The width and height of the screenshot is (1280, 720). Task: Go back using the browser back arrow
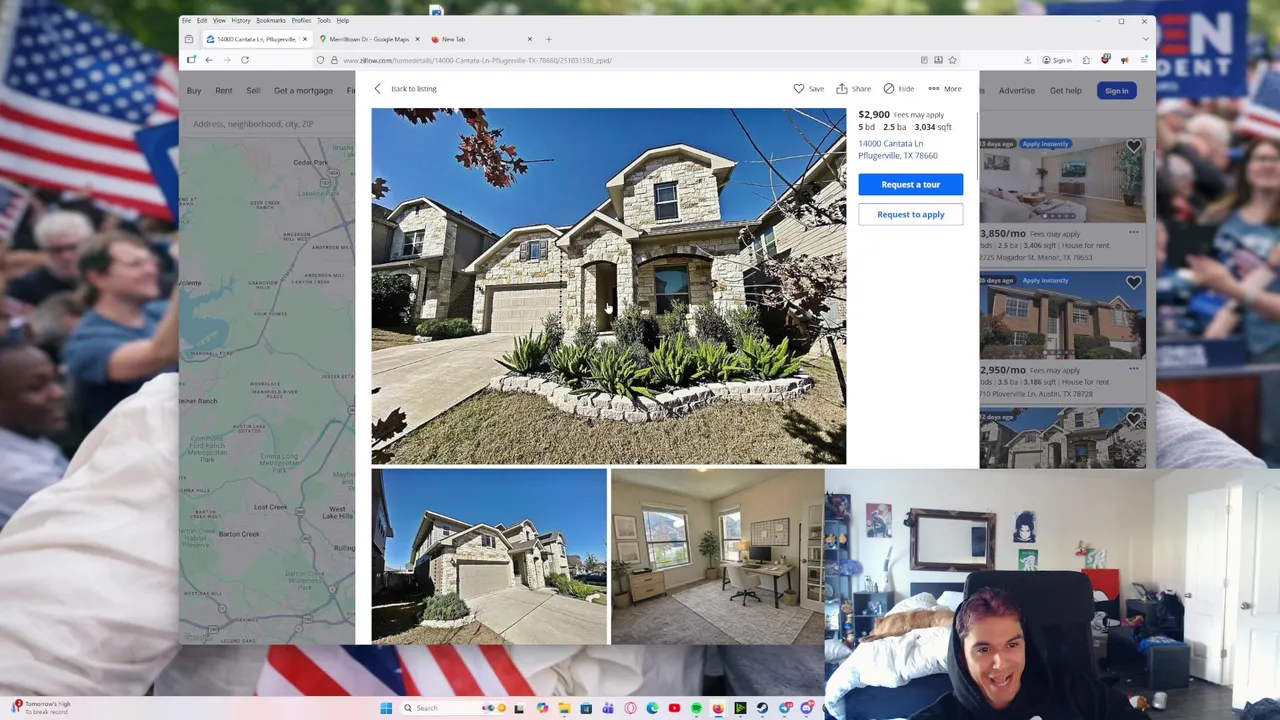(209, 60)
